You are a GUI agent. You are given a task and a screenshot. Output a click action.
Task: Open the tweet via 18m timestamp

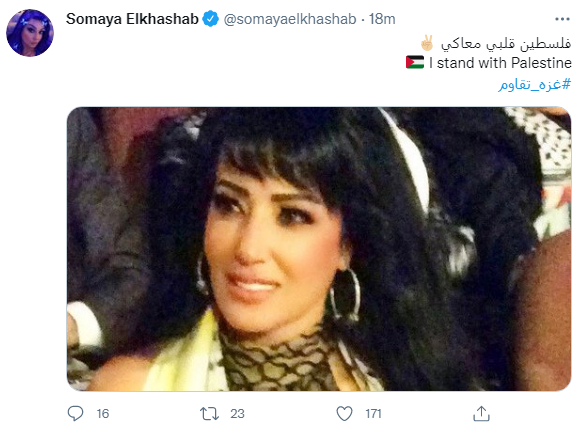[x=382, y=19]
